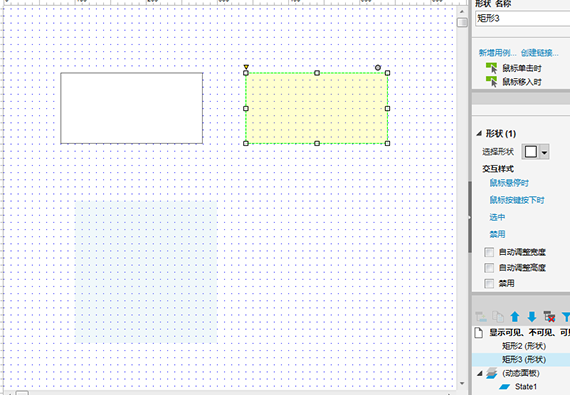Enable the 自动调整高度 checkbox
570x395 pixels.
click(489, 268)
